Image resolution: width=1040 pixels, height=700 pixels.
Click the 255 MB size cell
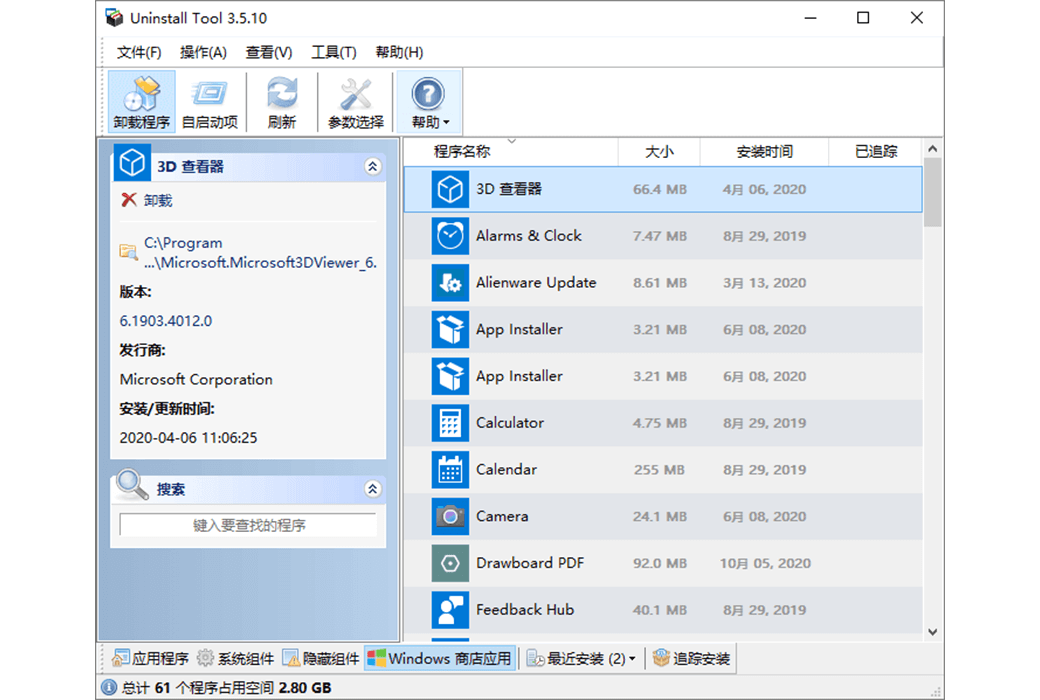(x=659, y=470)
